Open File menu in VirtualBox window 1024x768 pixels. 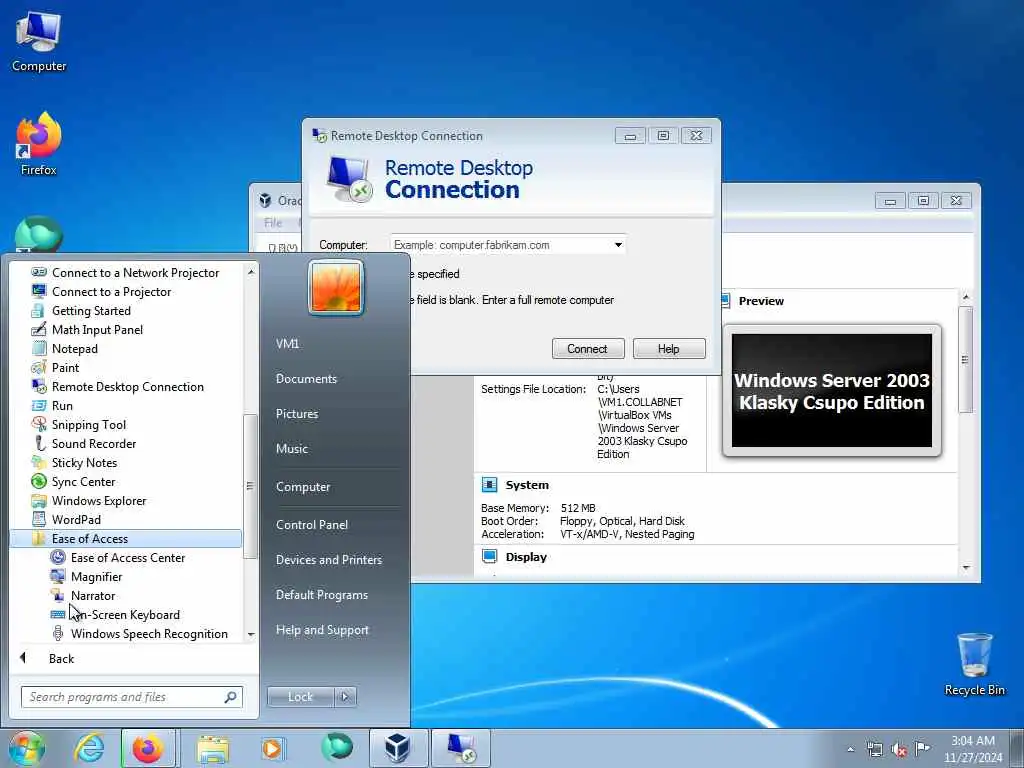point(273,223)
